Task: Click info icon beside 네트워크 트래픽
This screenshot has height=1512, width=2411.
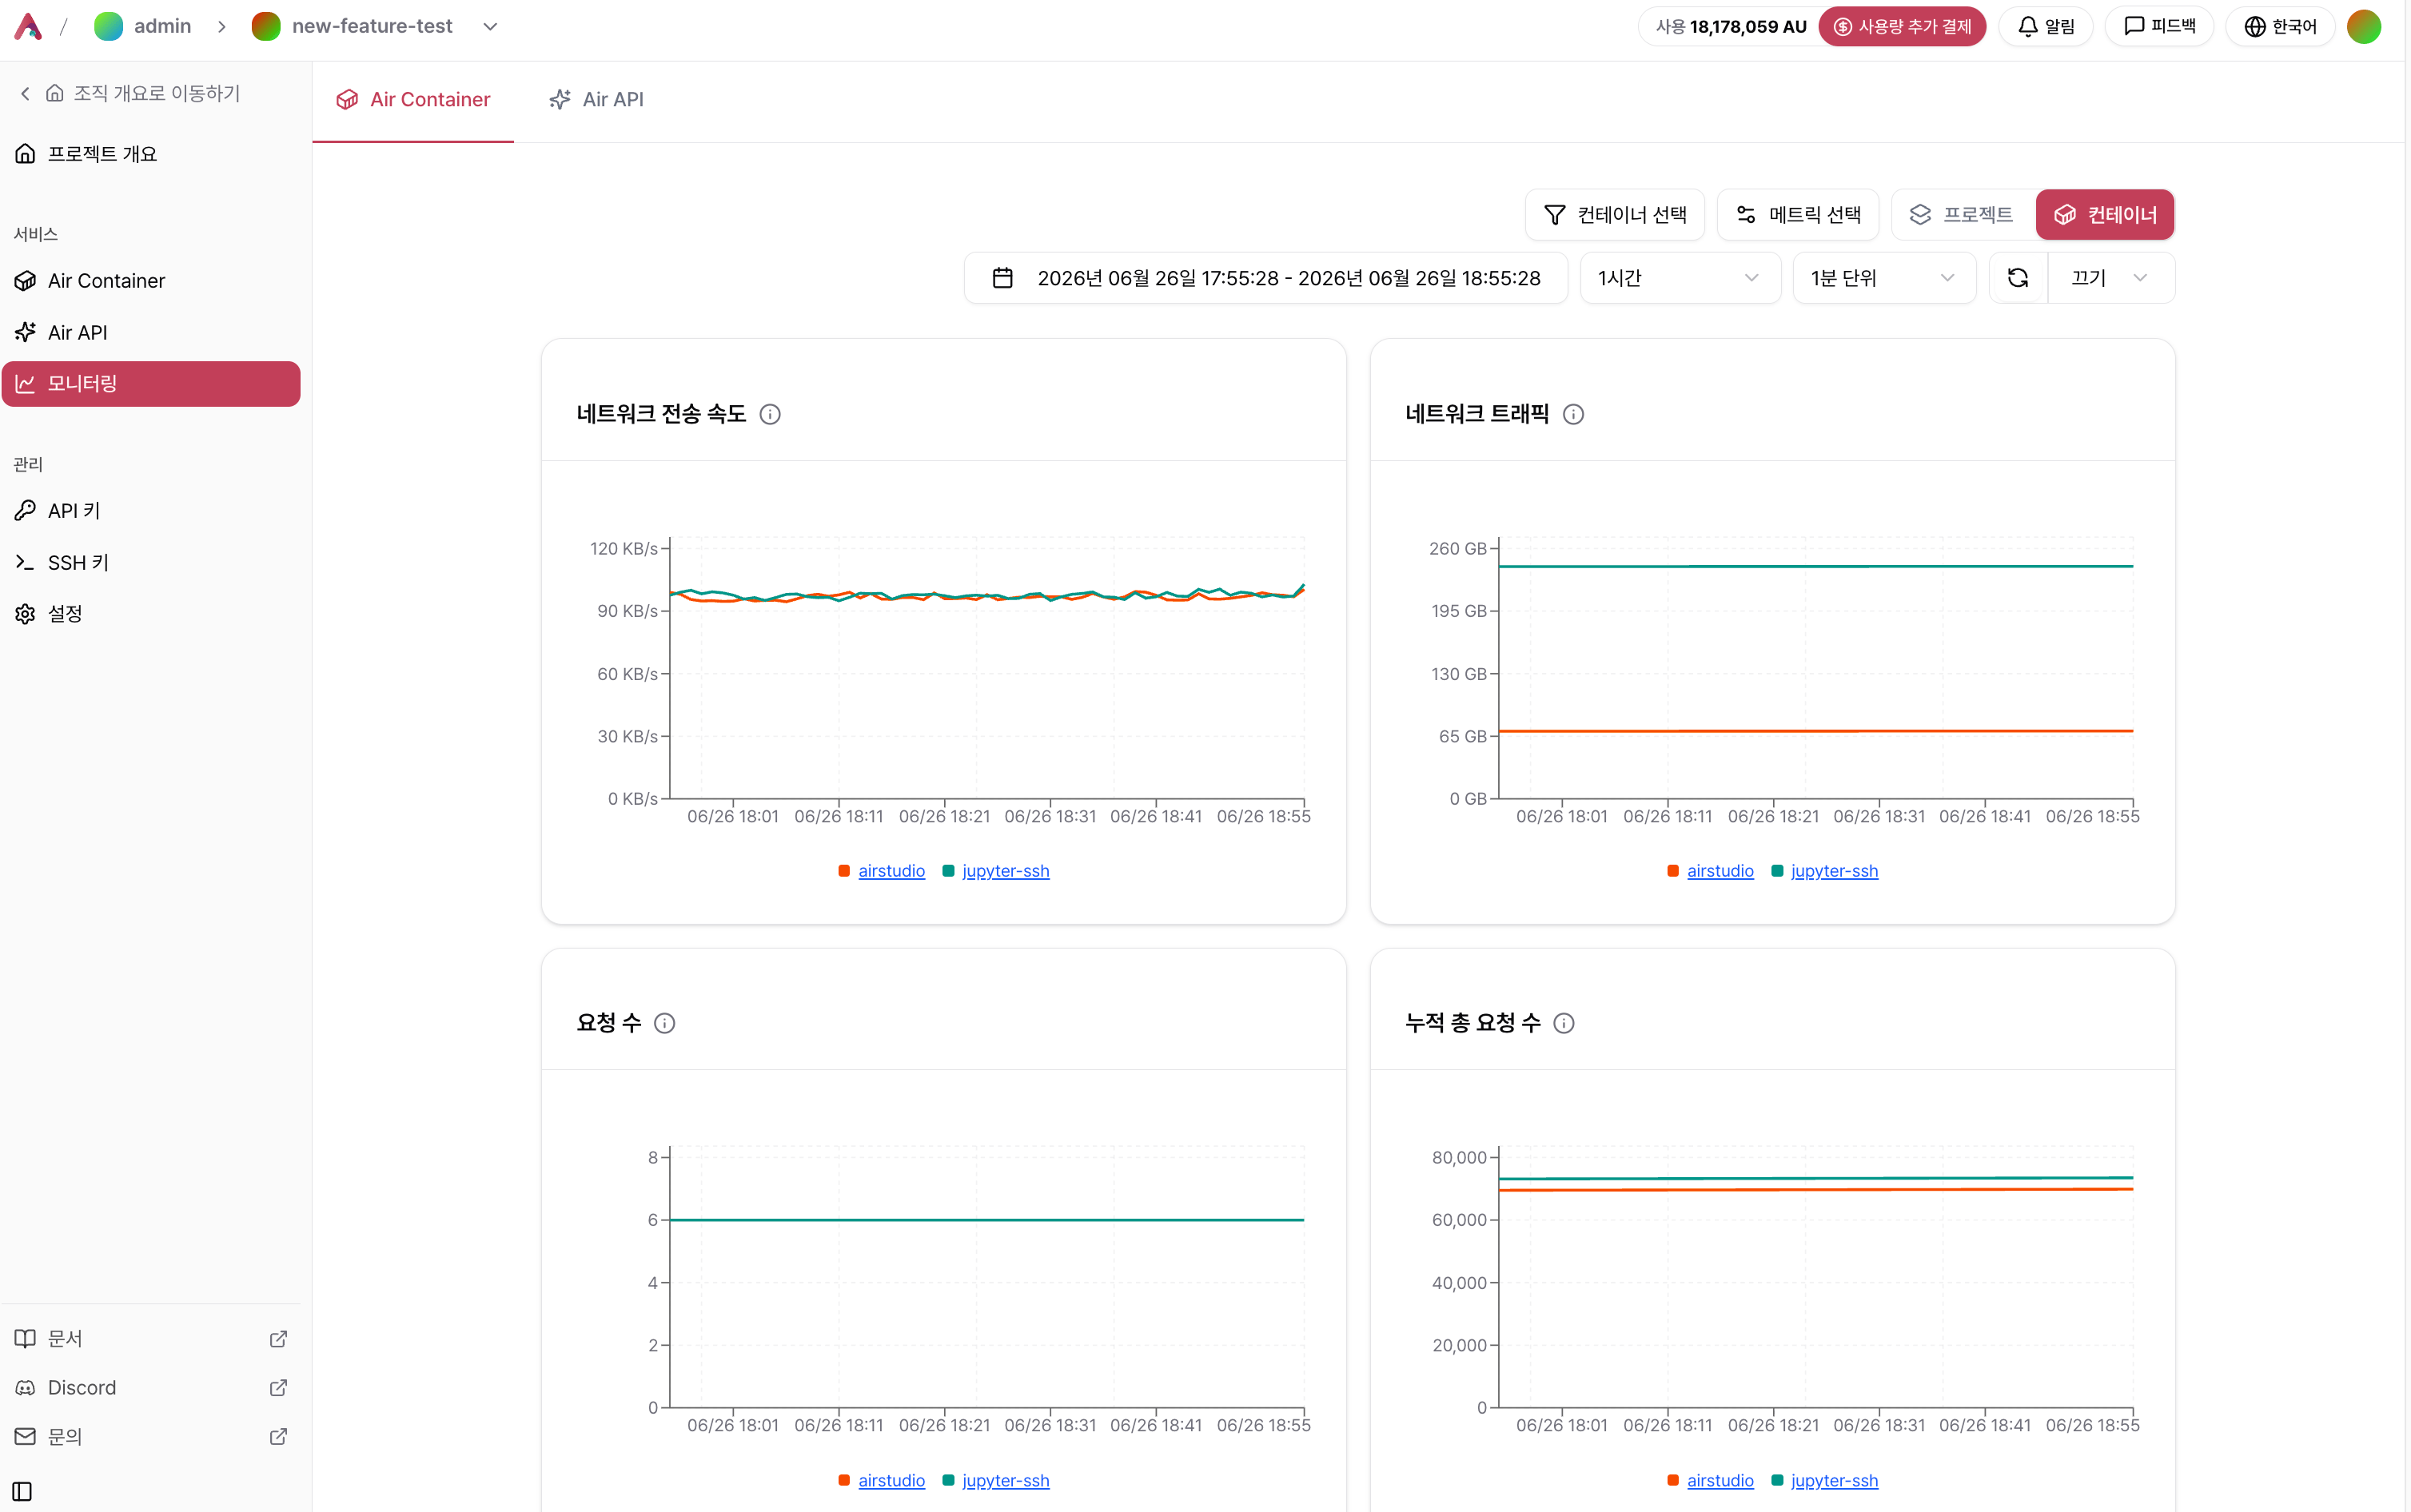Action: [1573, 414]
